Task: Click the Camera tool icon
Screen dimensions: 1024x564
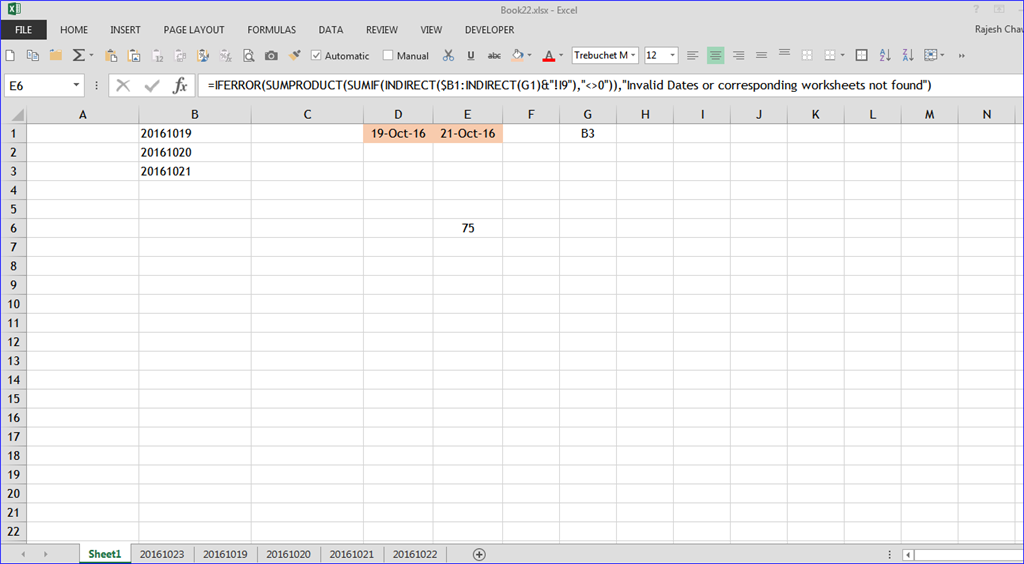Action: point(271,55)
